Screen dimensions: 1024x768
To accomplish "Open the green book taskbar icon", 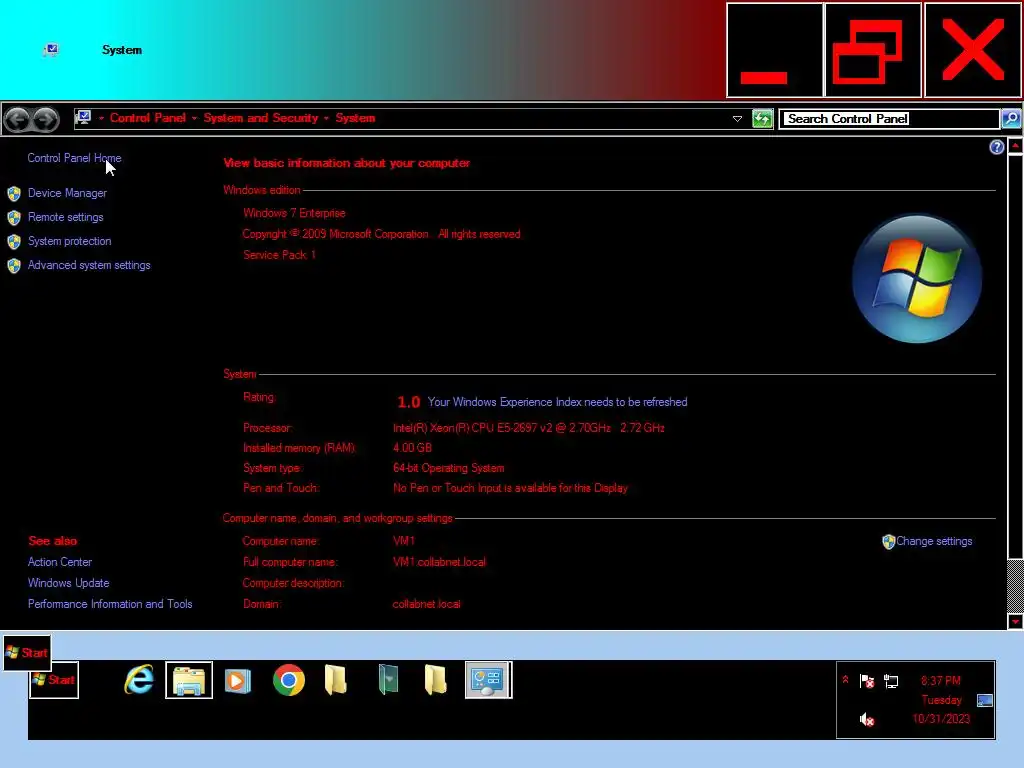I will [388, 679].
